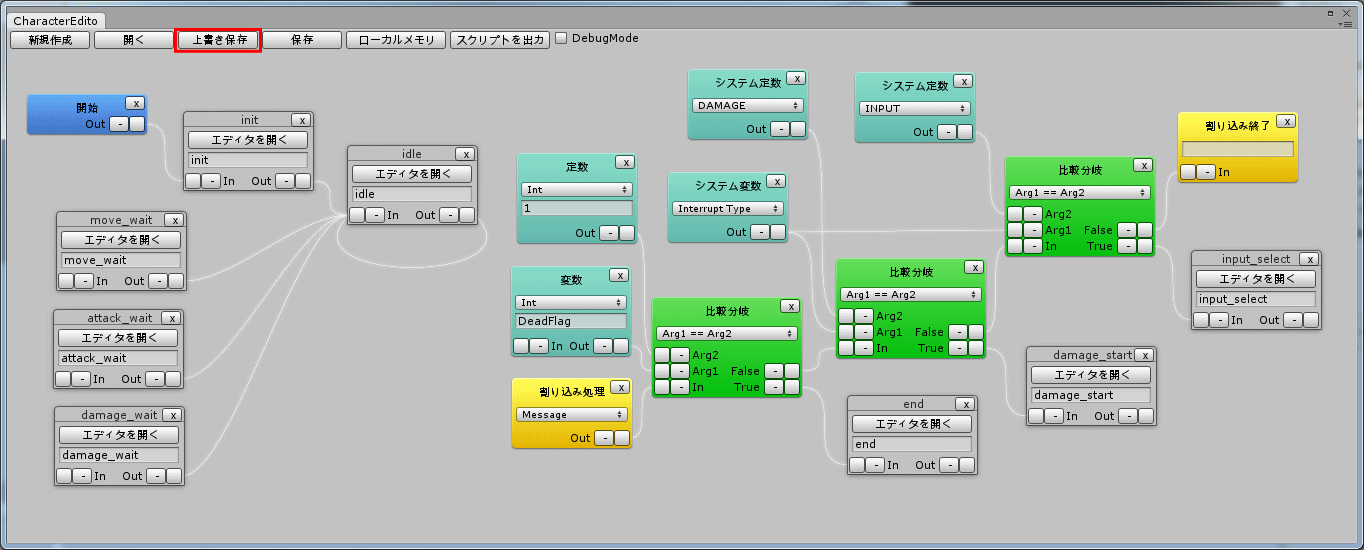Open the Message dropdown in 割り込み処理
This screenshot has width=1364, height=550.
tap(572, 414)
